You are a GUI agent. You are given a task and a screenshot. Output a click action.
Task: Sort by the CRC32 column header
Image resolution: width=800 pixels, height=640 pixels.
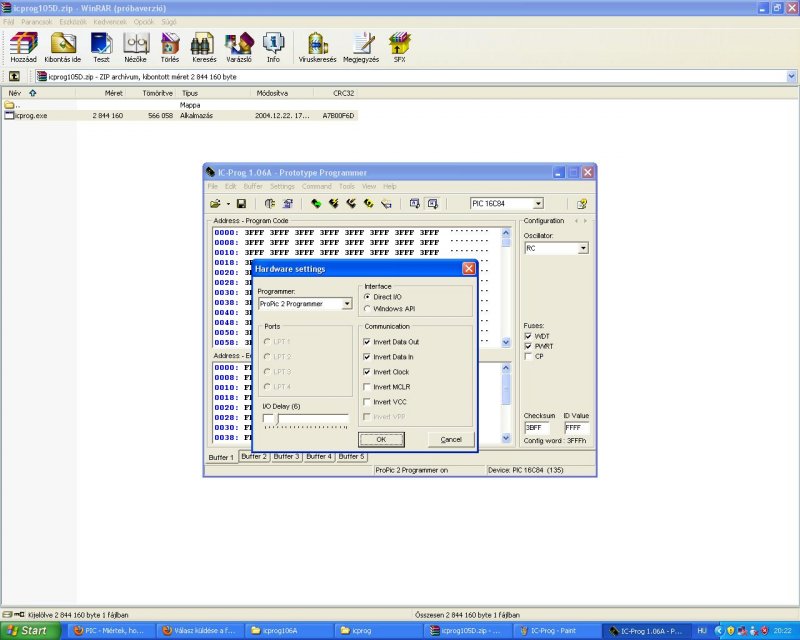[335, 93]
